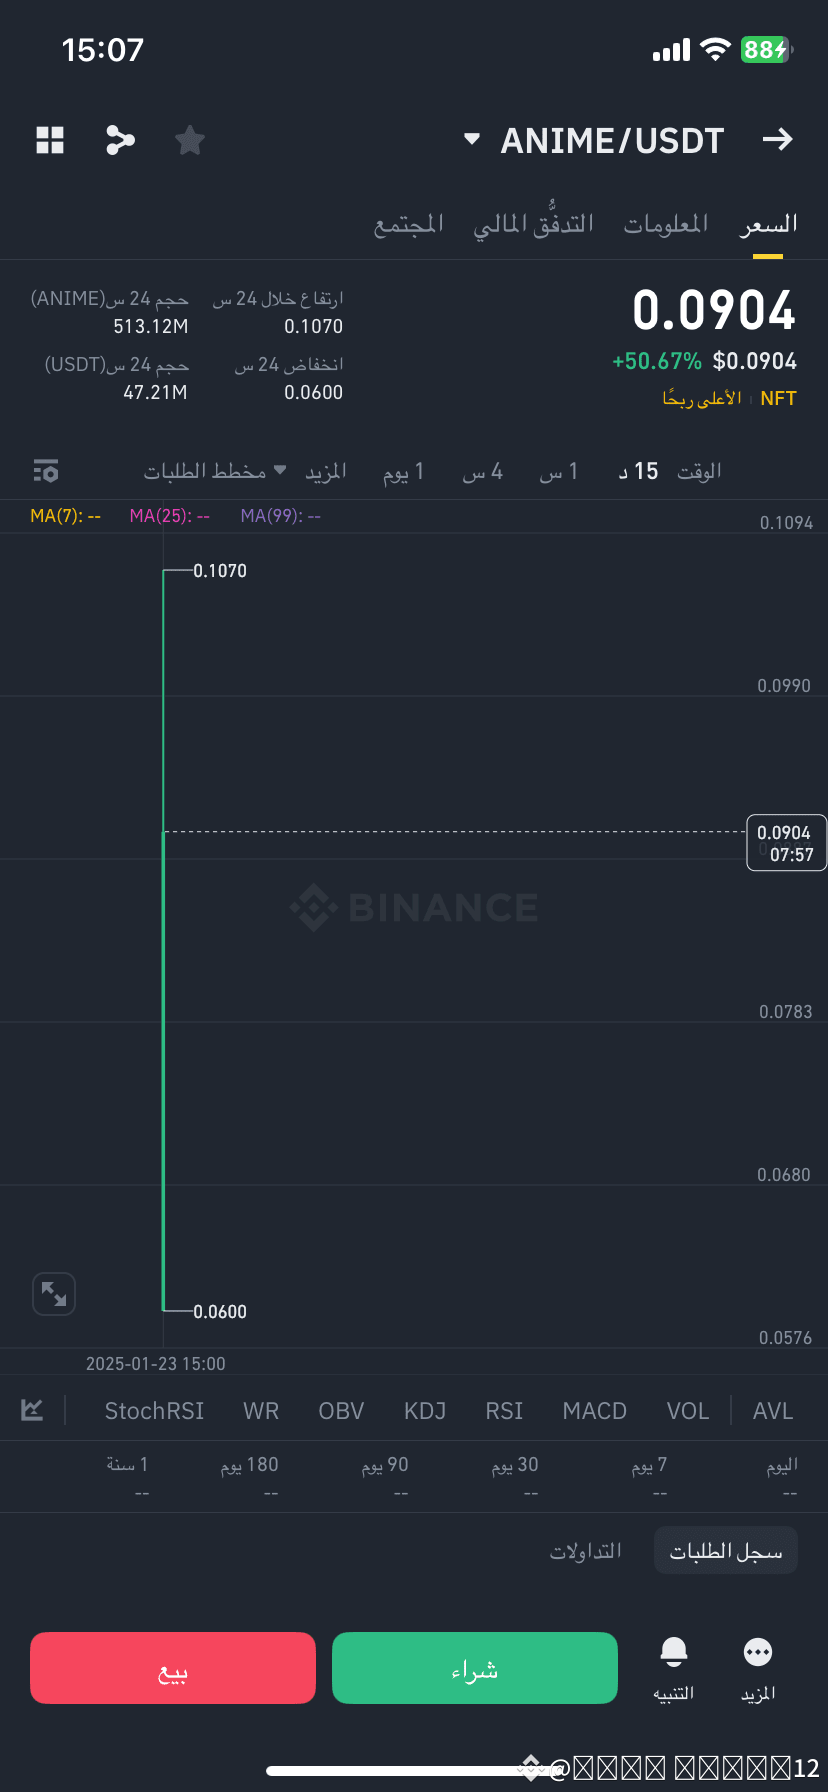Select the 15-minute timeframe
This screenshot has height=1792, width=828.
(637, 470)
